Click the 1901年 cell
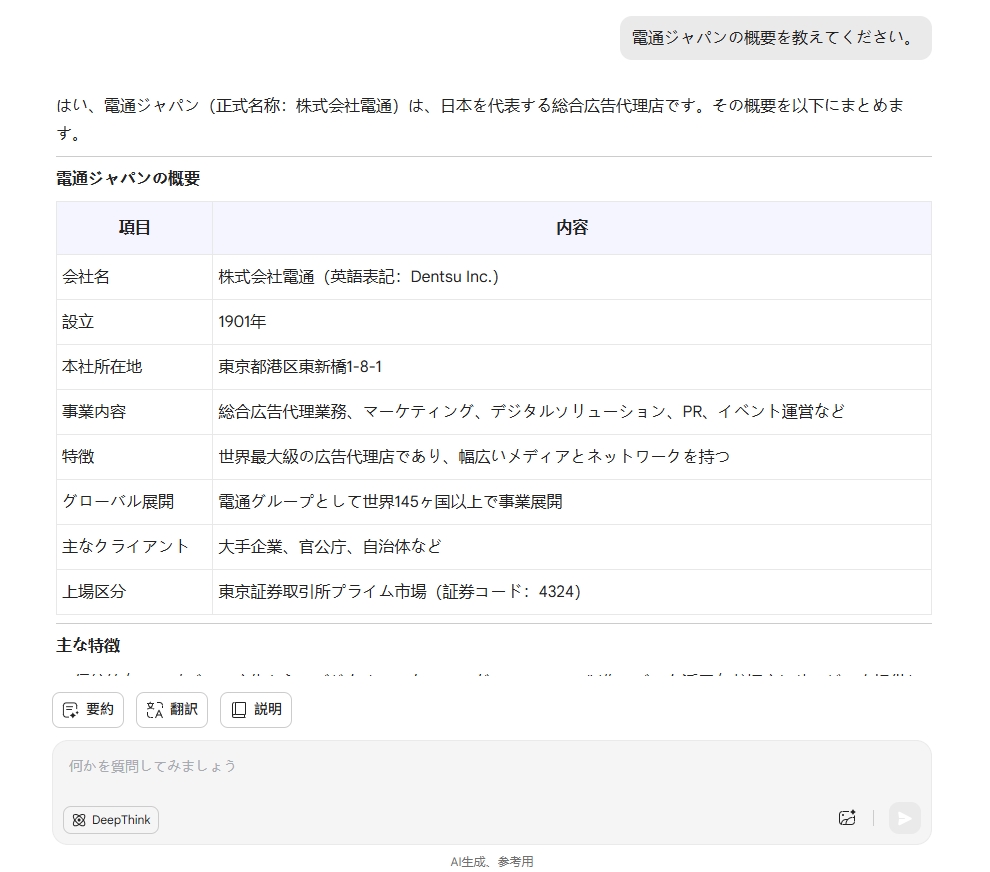 point(572,322)
